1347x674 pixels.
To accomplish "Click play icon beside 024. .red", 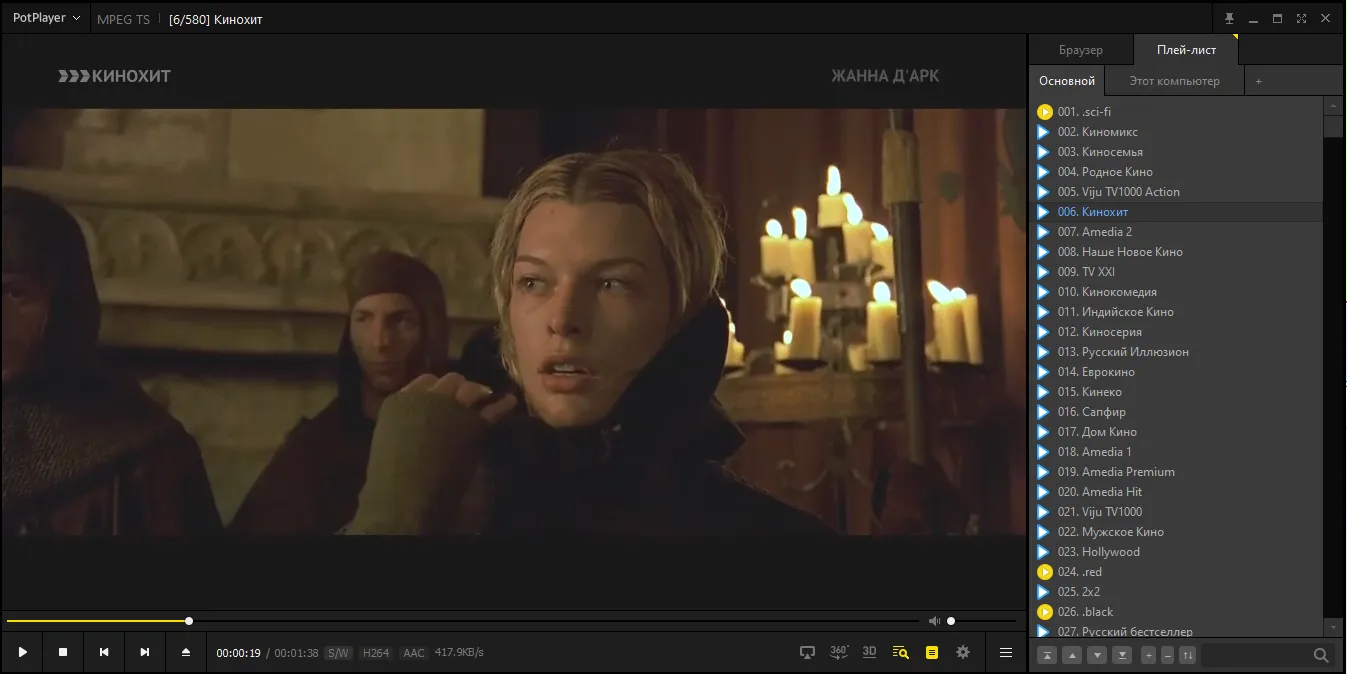I will click(x=1044, y=572).
